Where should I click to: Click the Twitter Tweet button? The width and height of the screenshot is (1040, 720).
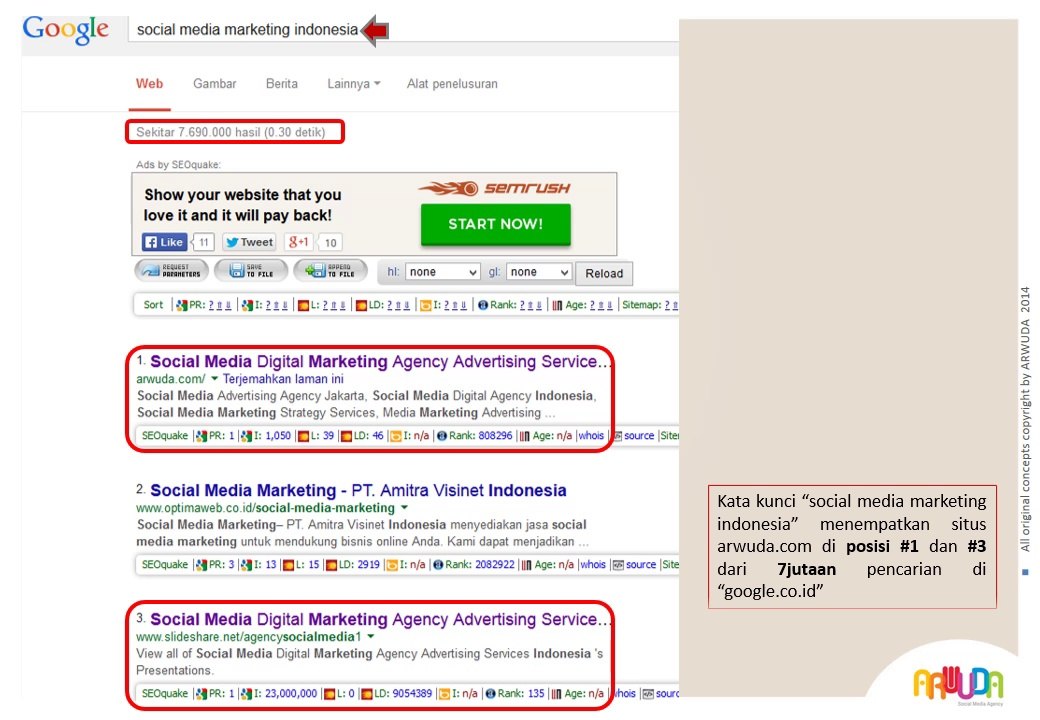click(x=249, y=242)
